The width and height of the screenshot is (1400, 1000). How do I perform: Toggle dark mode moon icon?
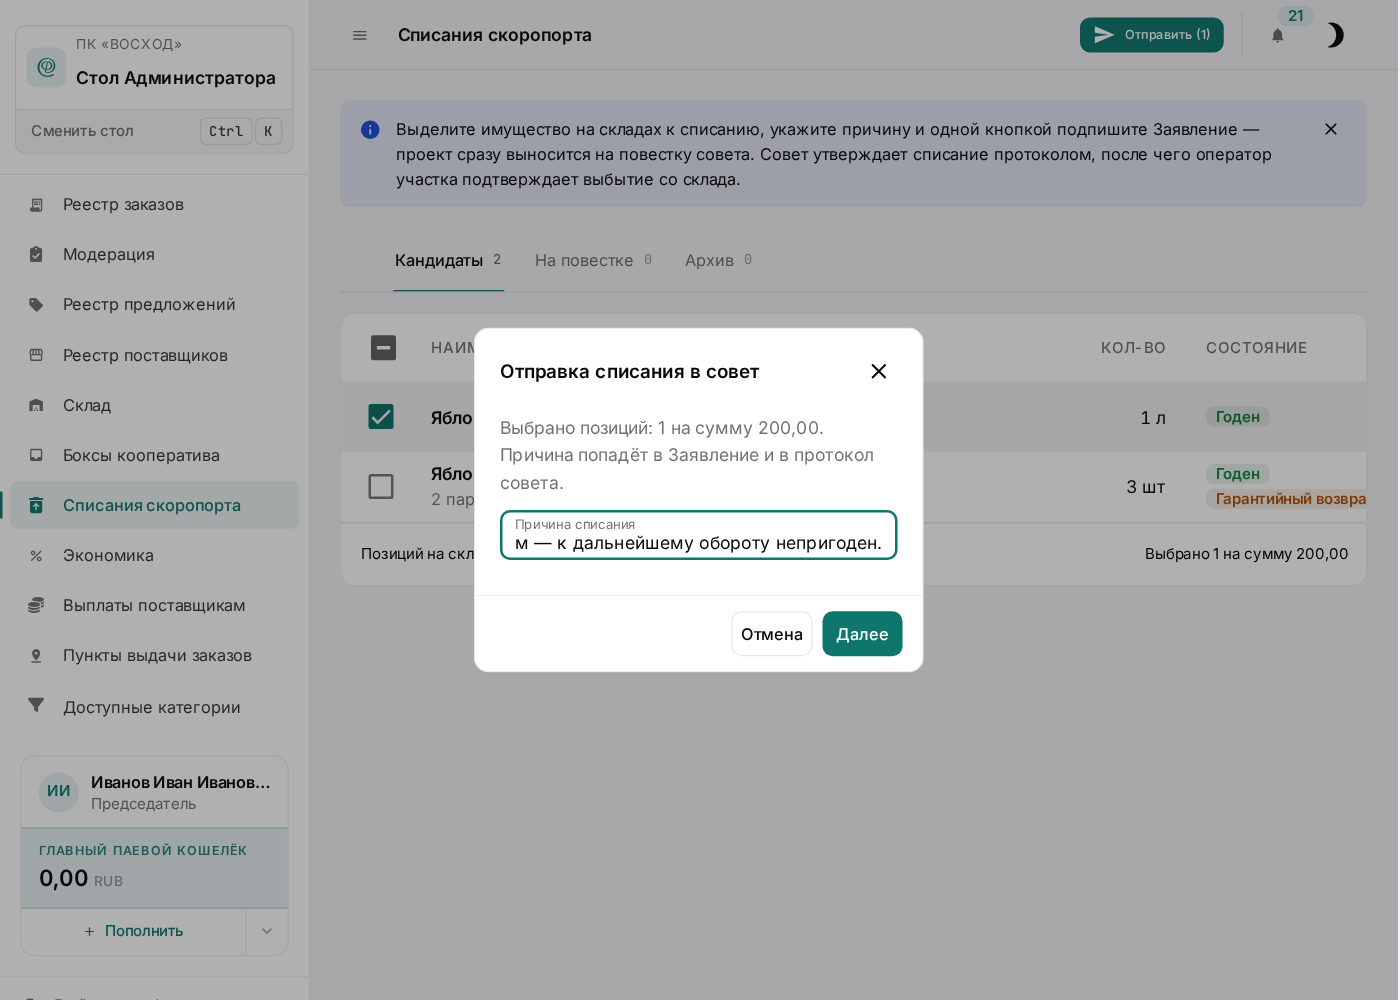click(x=1335, y=35)
